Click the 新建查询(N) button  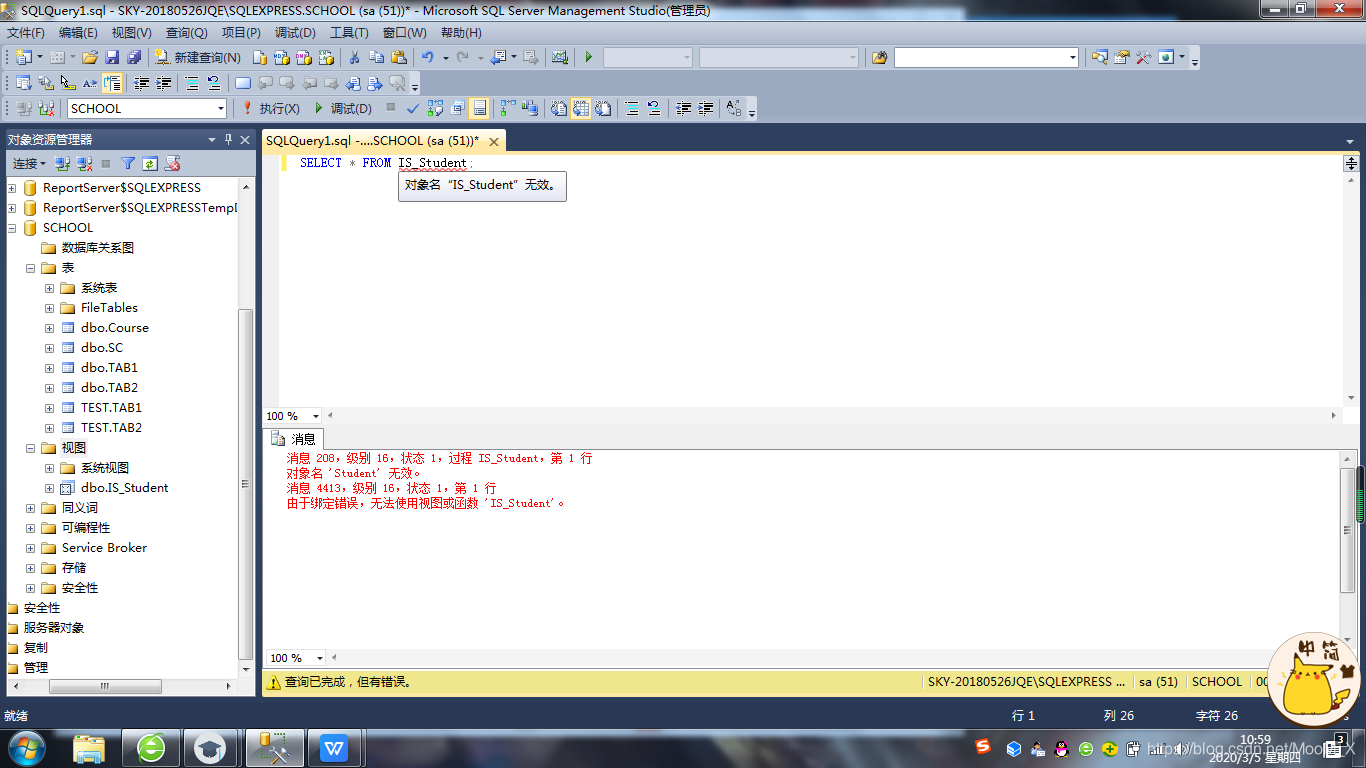196,57
